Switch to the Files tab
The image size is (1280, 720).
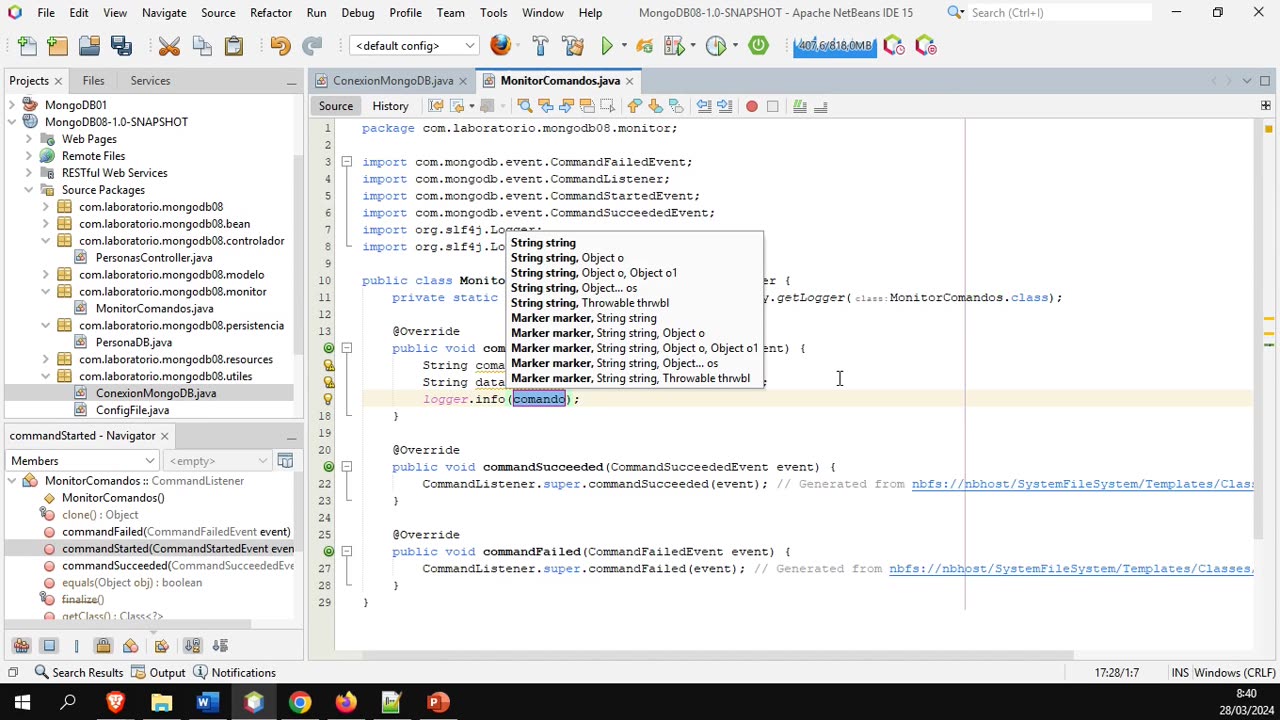[93, 81]
